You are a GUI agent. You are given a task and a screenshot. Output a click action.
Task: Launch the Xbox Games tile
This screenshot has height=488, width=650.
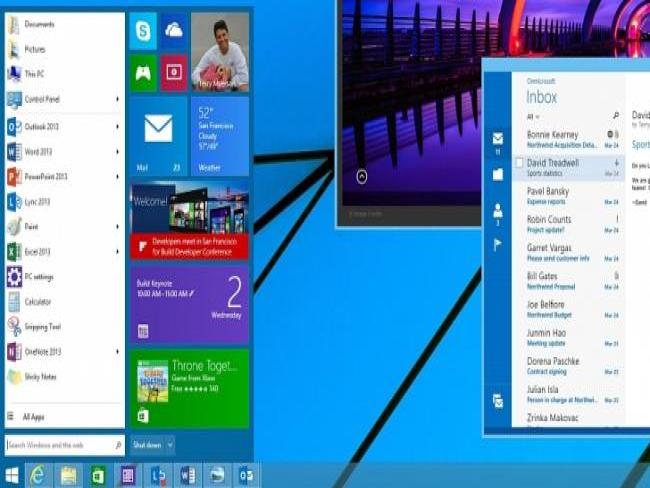pos(143,73)
